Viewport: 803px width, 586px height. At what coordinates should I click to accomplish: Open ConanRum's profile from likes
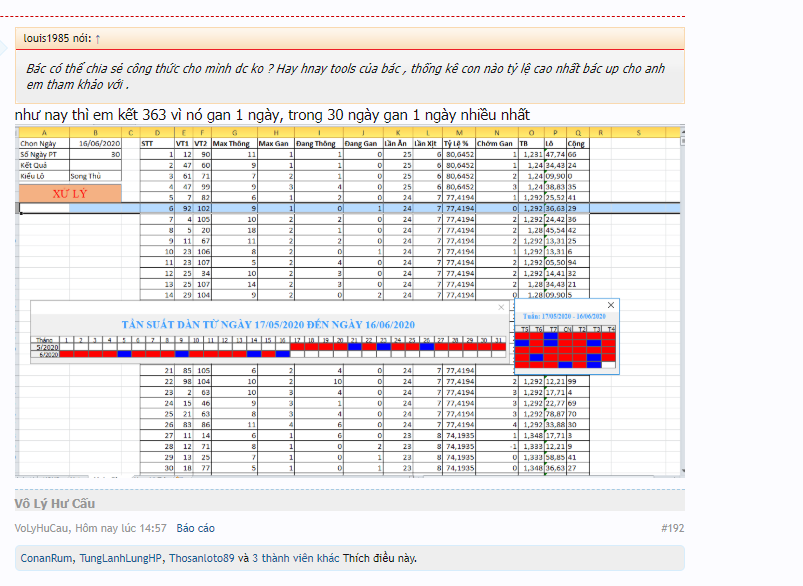click(47, 558)
